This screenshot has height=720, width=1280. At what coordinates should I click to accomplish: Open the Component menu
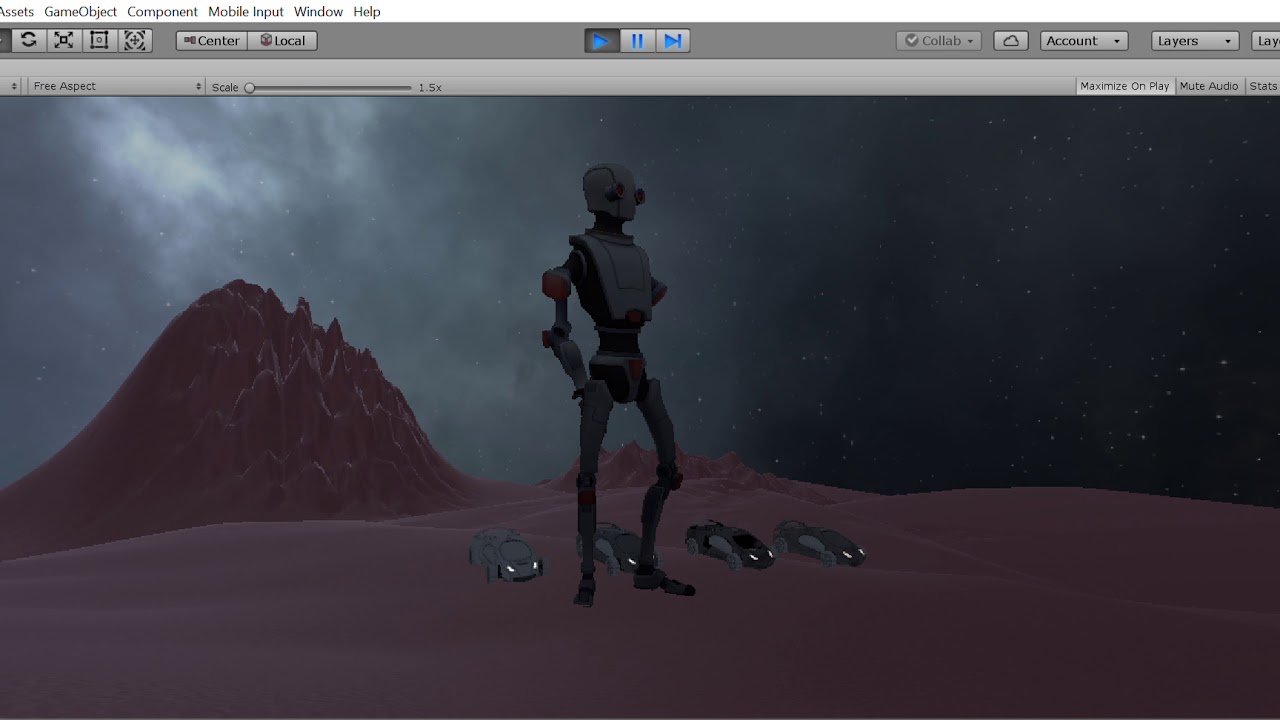click(162, 11)
